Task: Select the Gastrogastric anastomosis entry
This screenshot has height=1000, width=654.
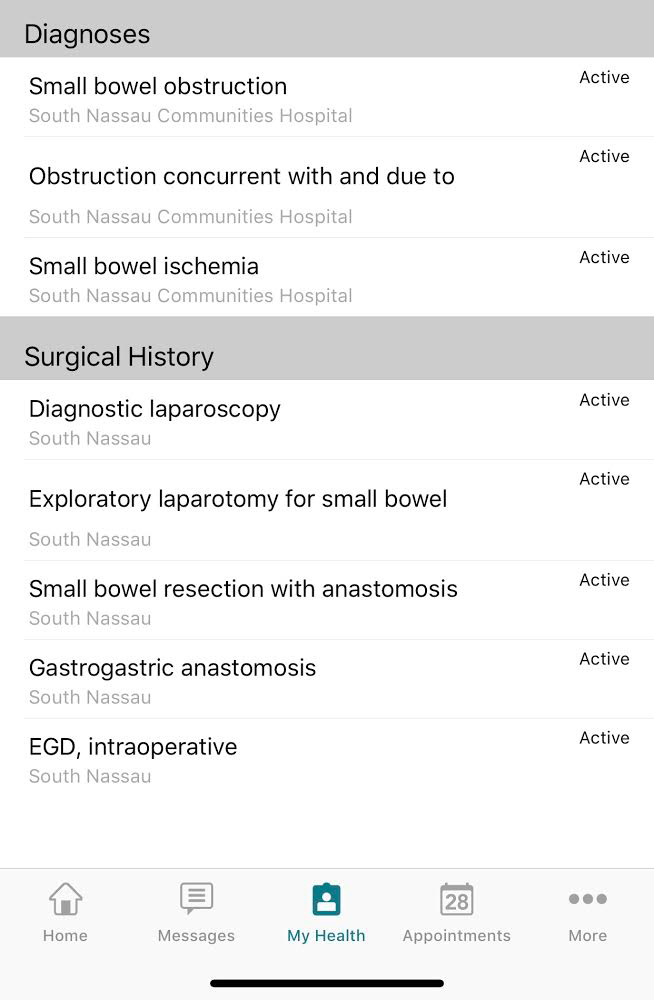Action: coord(327,679)
